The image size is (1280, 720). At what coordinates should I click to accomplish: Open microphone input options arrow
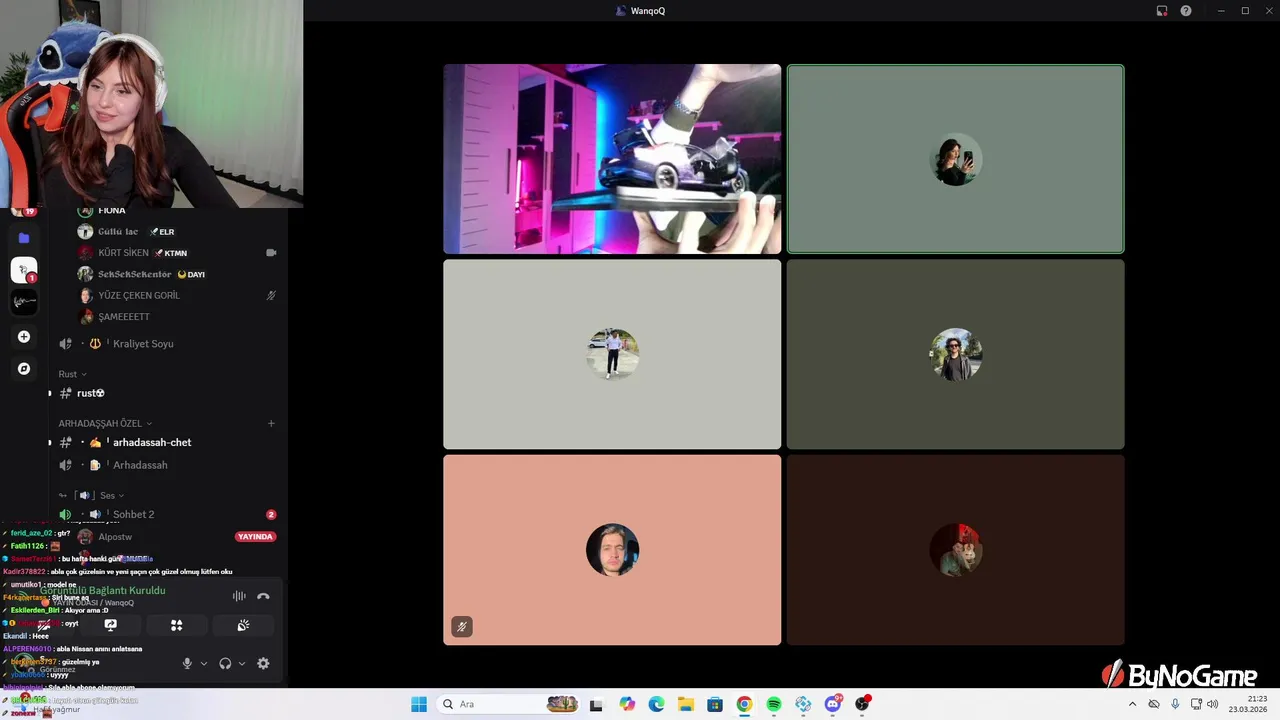(204, 663)
